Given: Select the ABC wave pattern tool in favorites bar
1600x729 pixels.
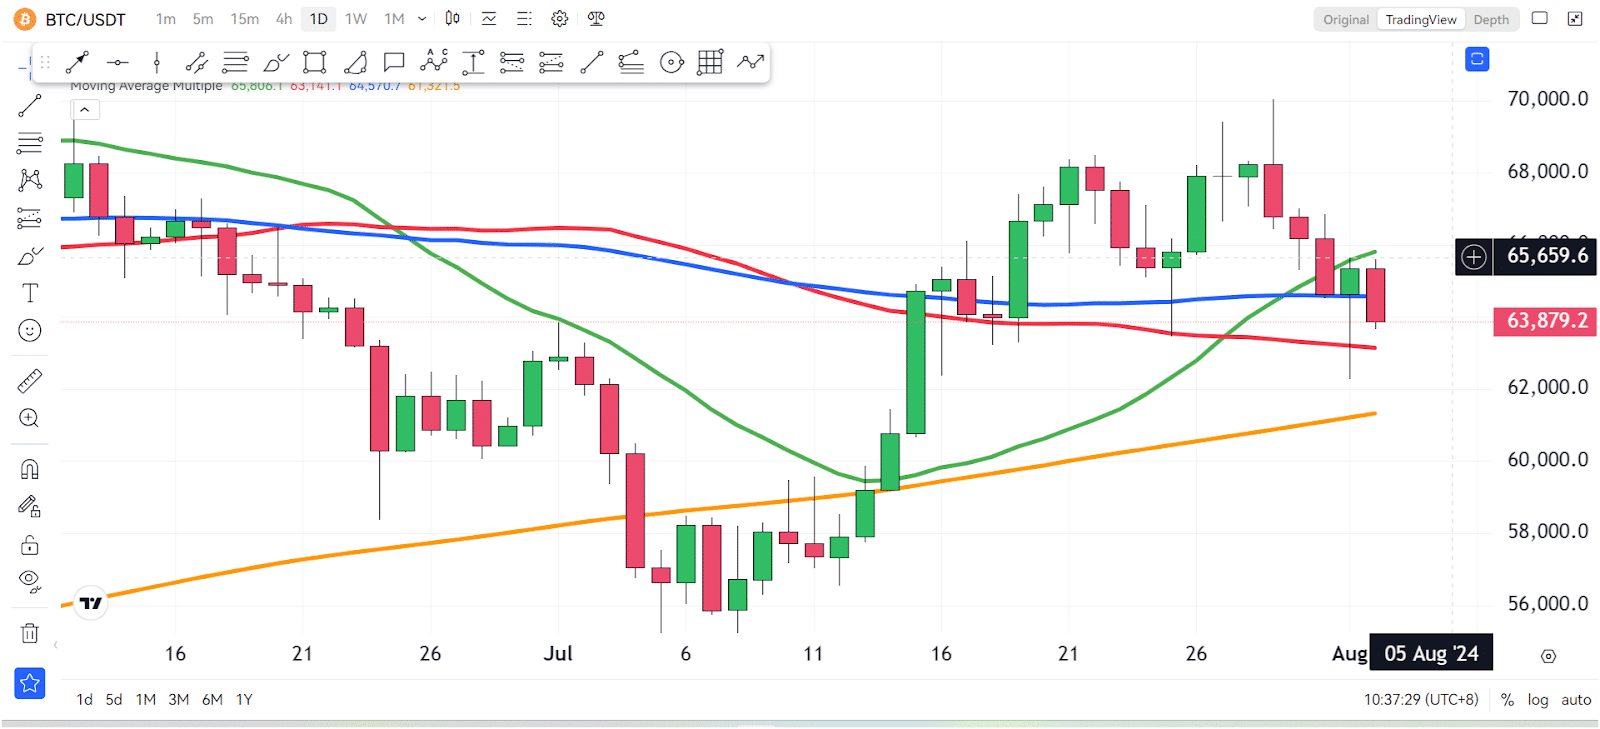Looking at the screenshot, I should (434, 62).
